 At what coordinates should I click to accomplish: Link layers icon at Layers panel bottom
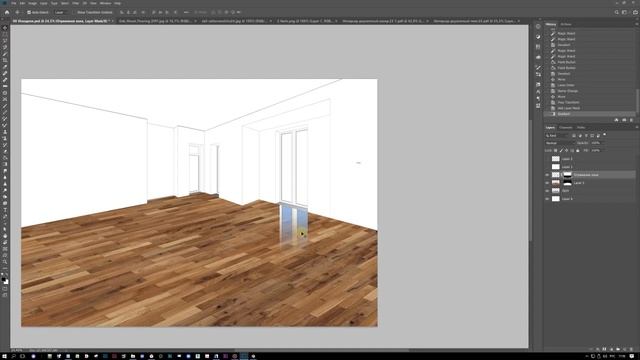(591, 349)
